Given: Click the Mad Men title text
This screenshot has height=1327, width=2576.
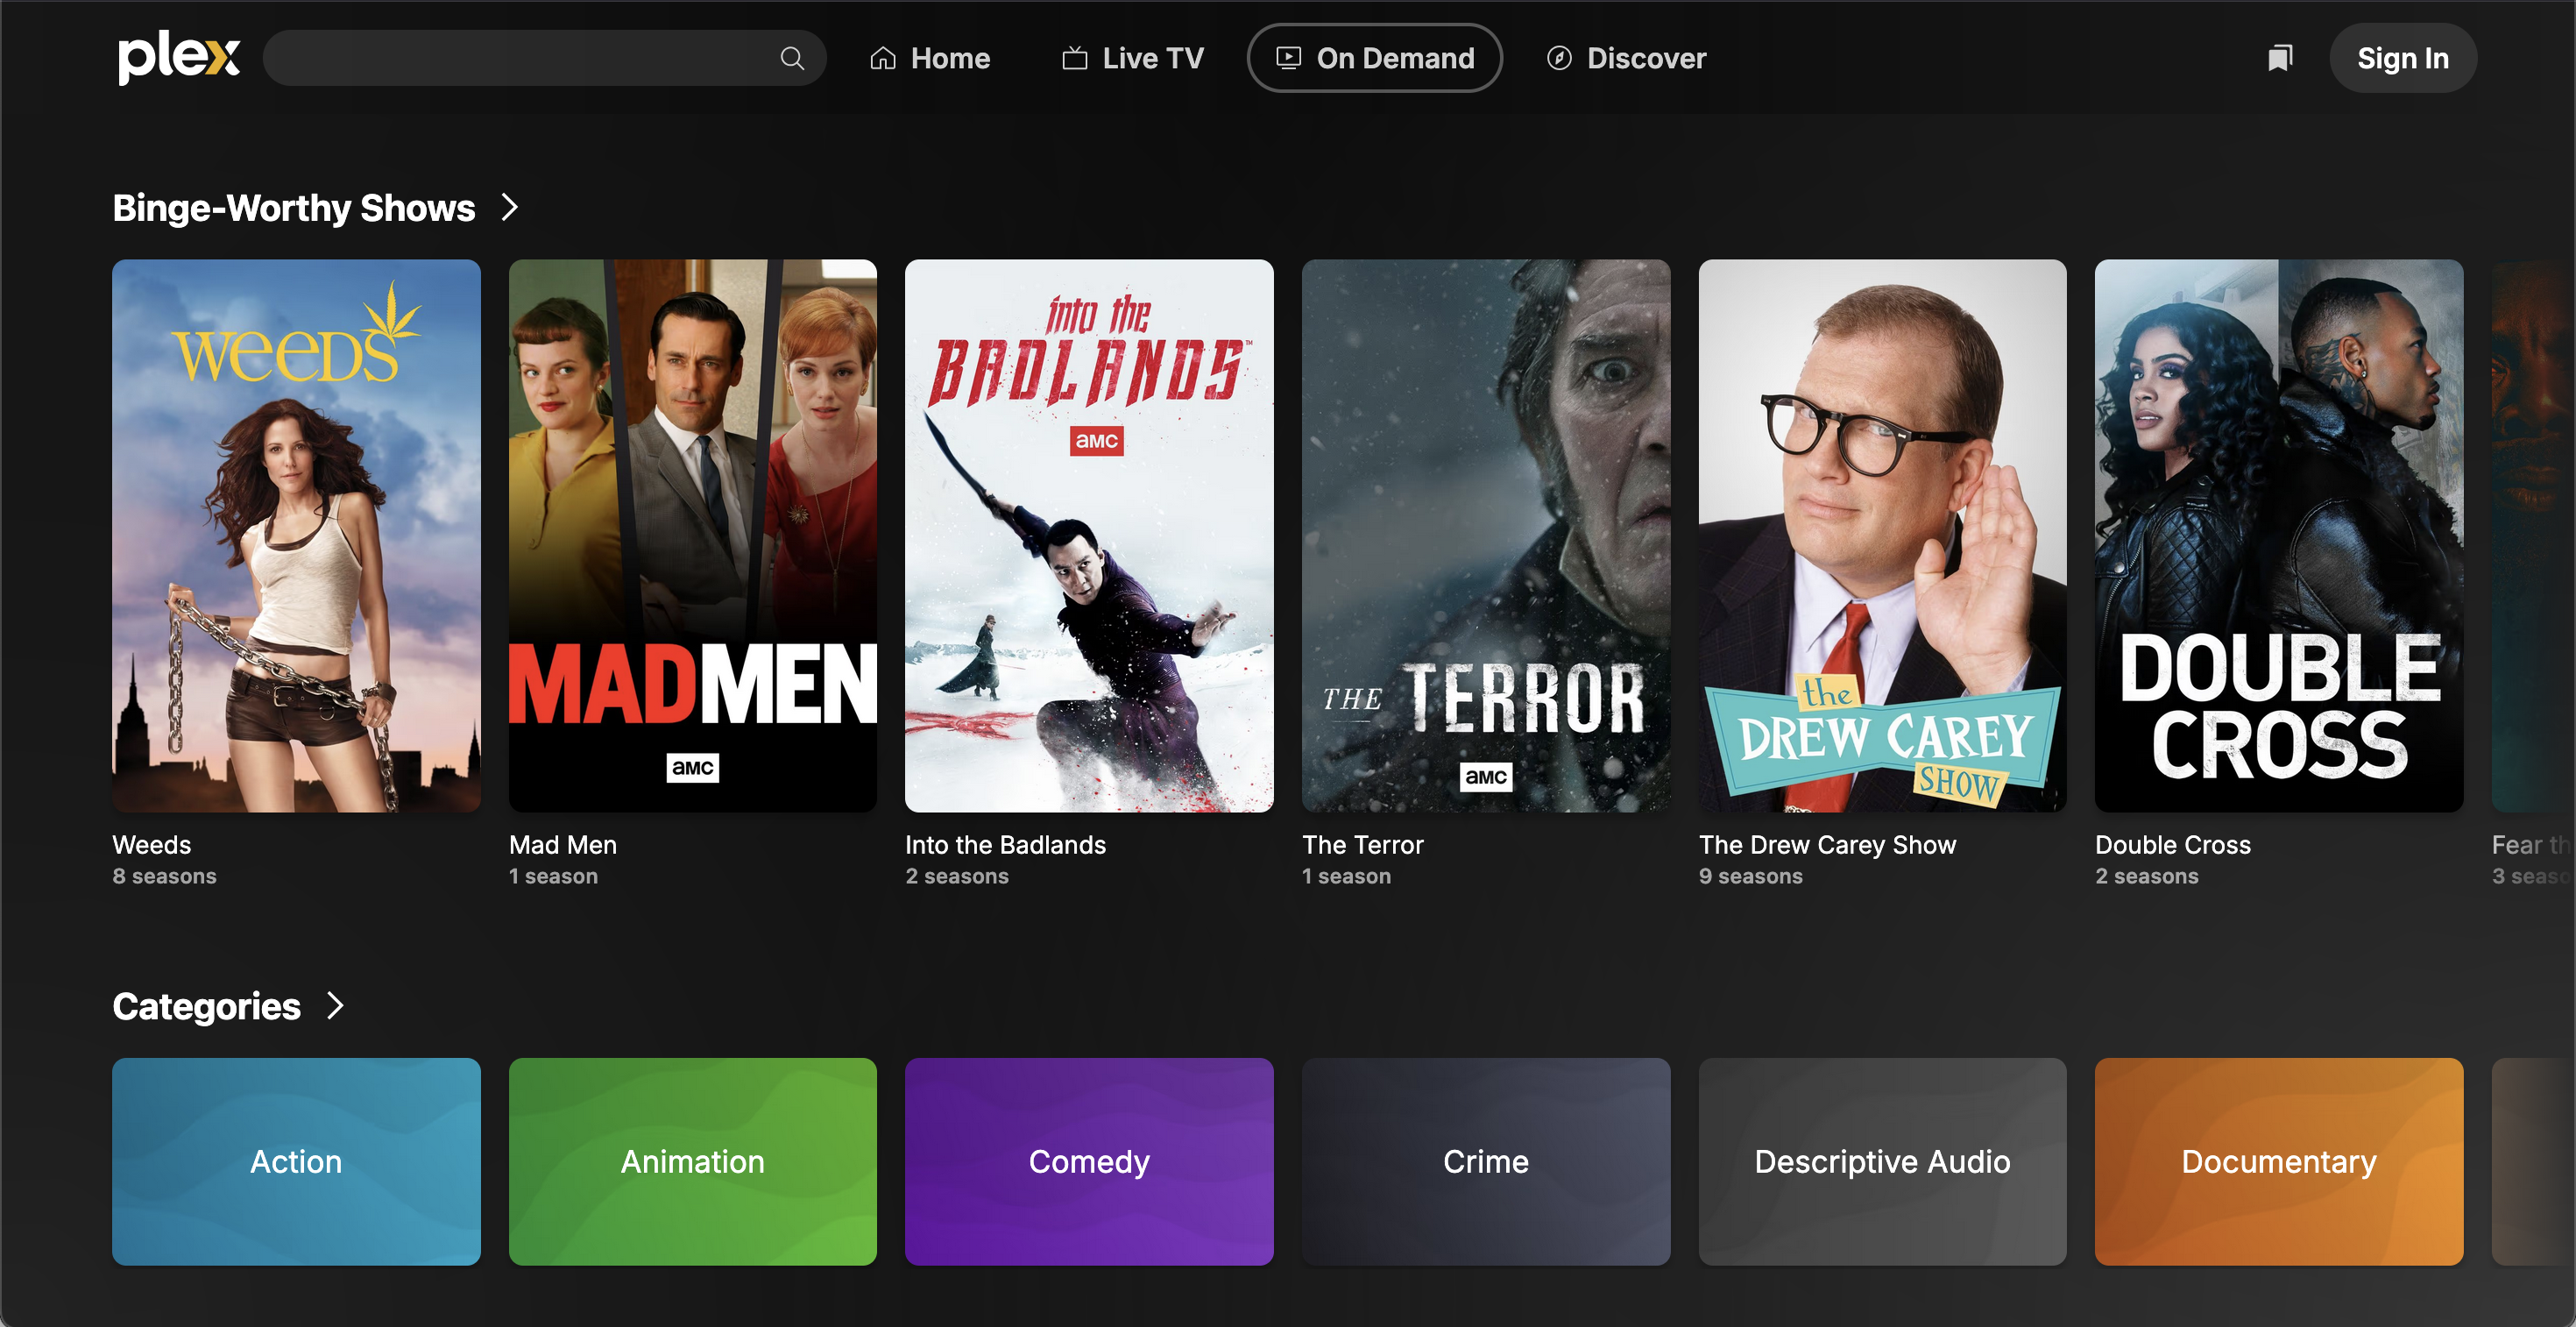Looking at the screenshot, I should pyautogui.click(x=563, y=845).
